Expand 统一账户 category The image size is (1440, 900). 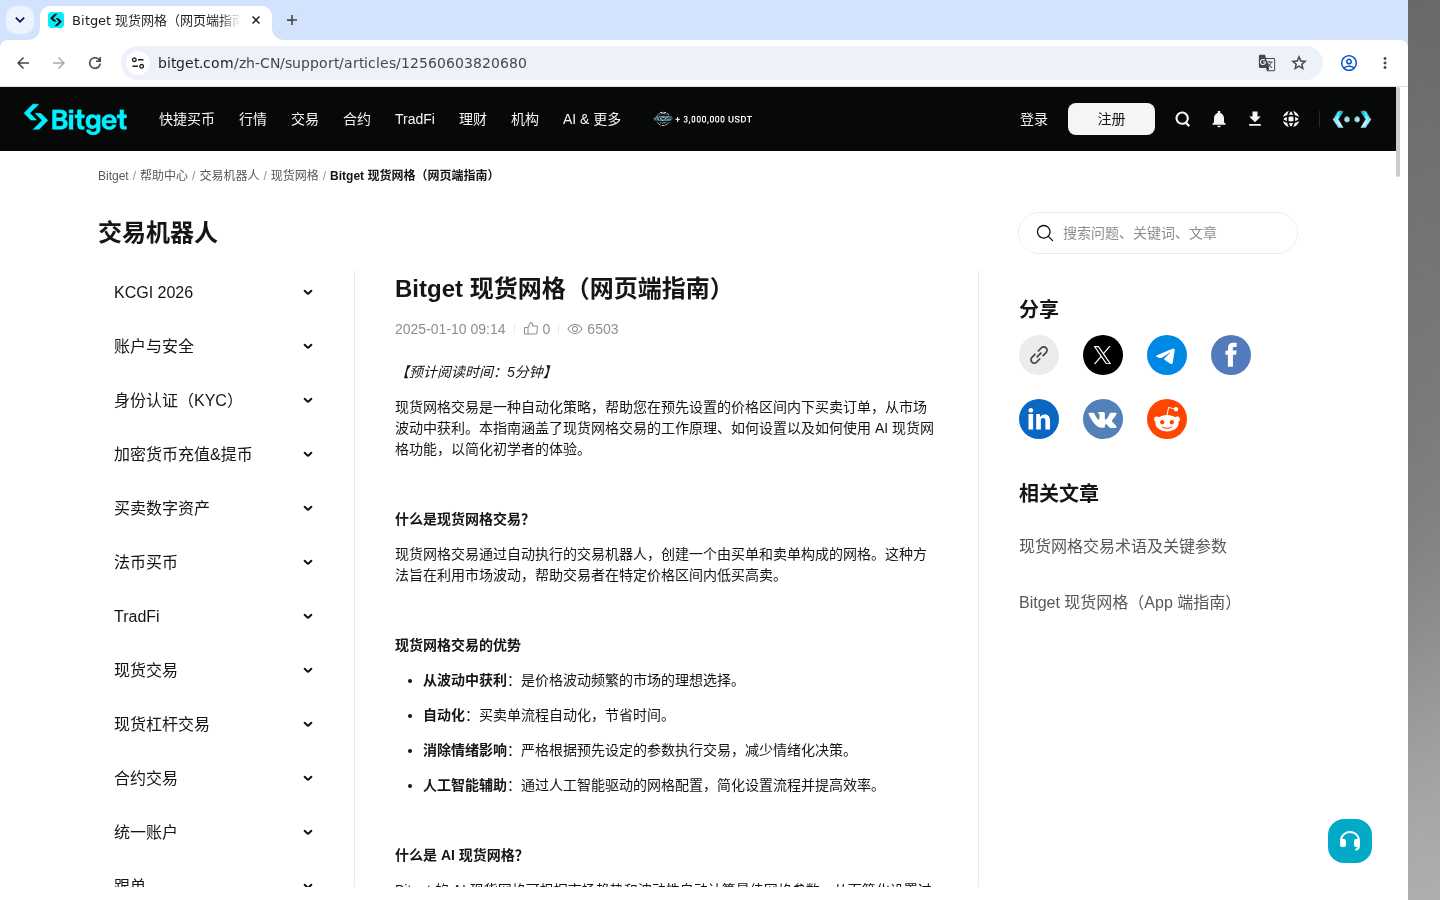click(x=214, y=832)
